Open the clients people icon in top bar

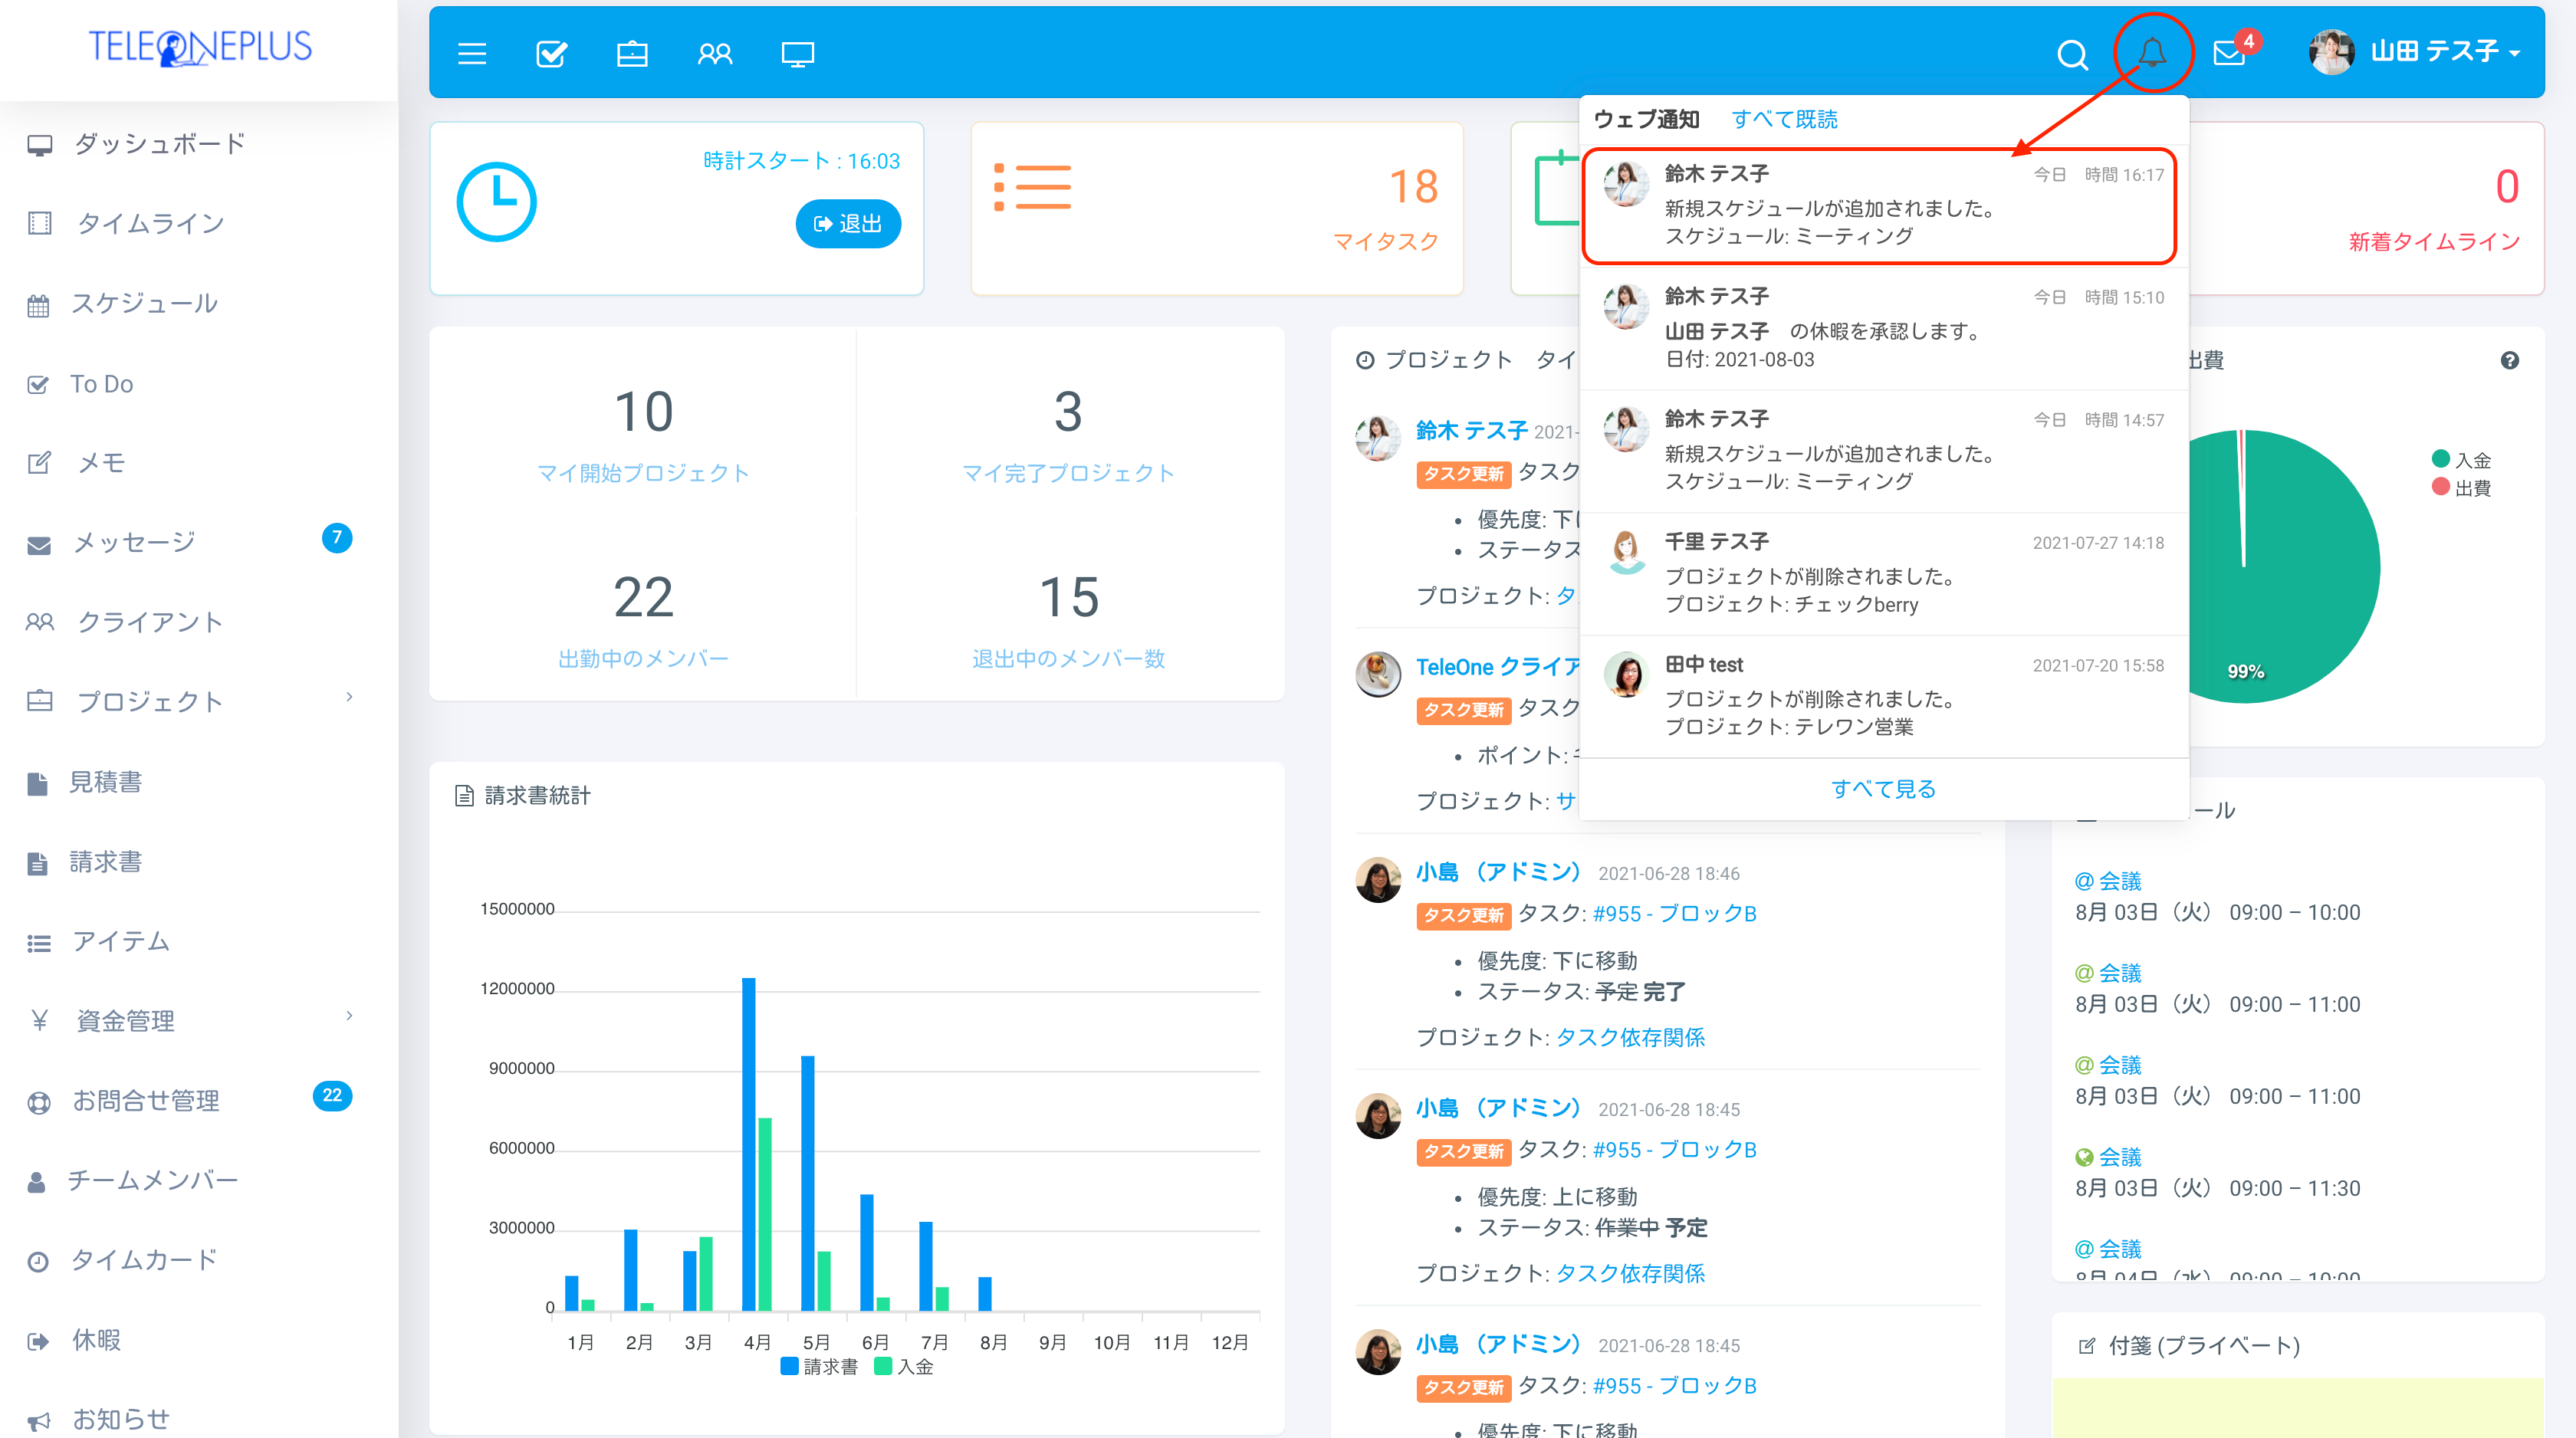pos(714,53)
